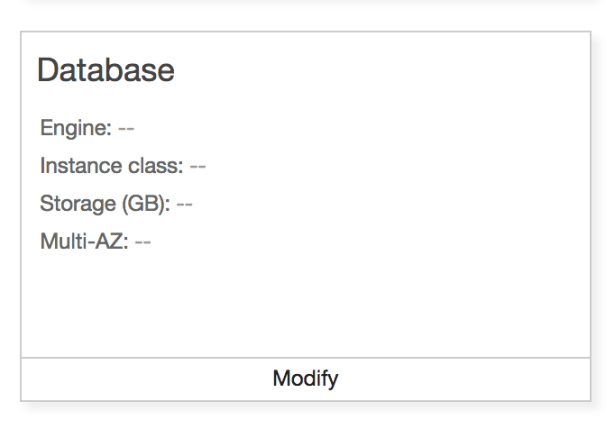
Task: Click the Engine label
Action: [x=76, y=128]
